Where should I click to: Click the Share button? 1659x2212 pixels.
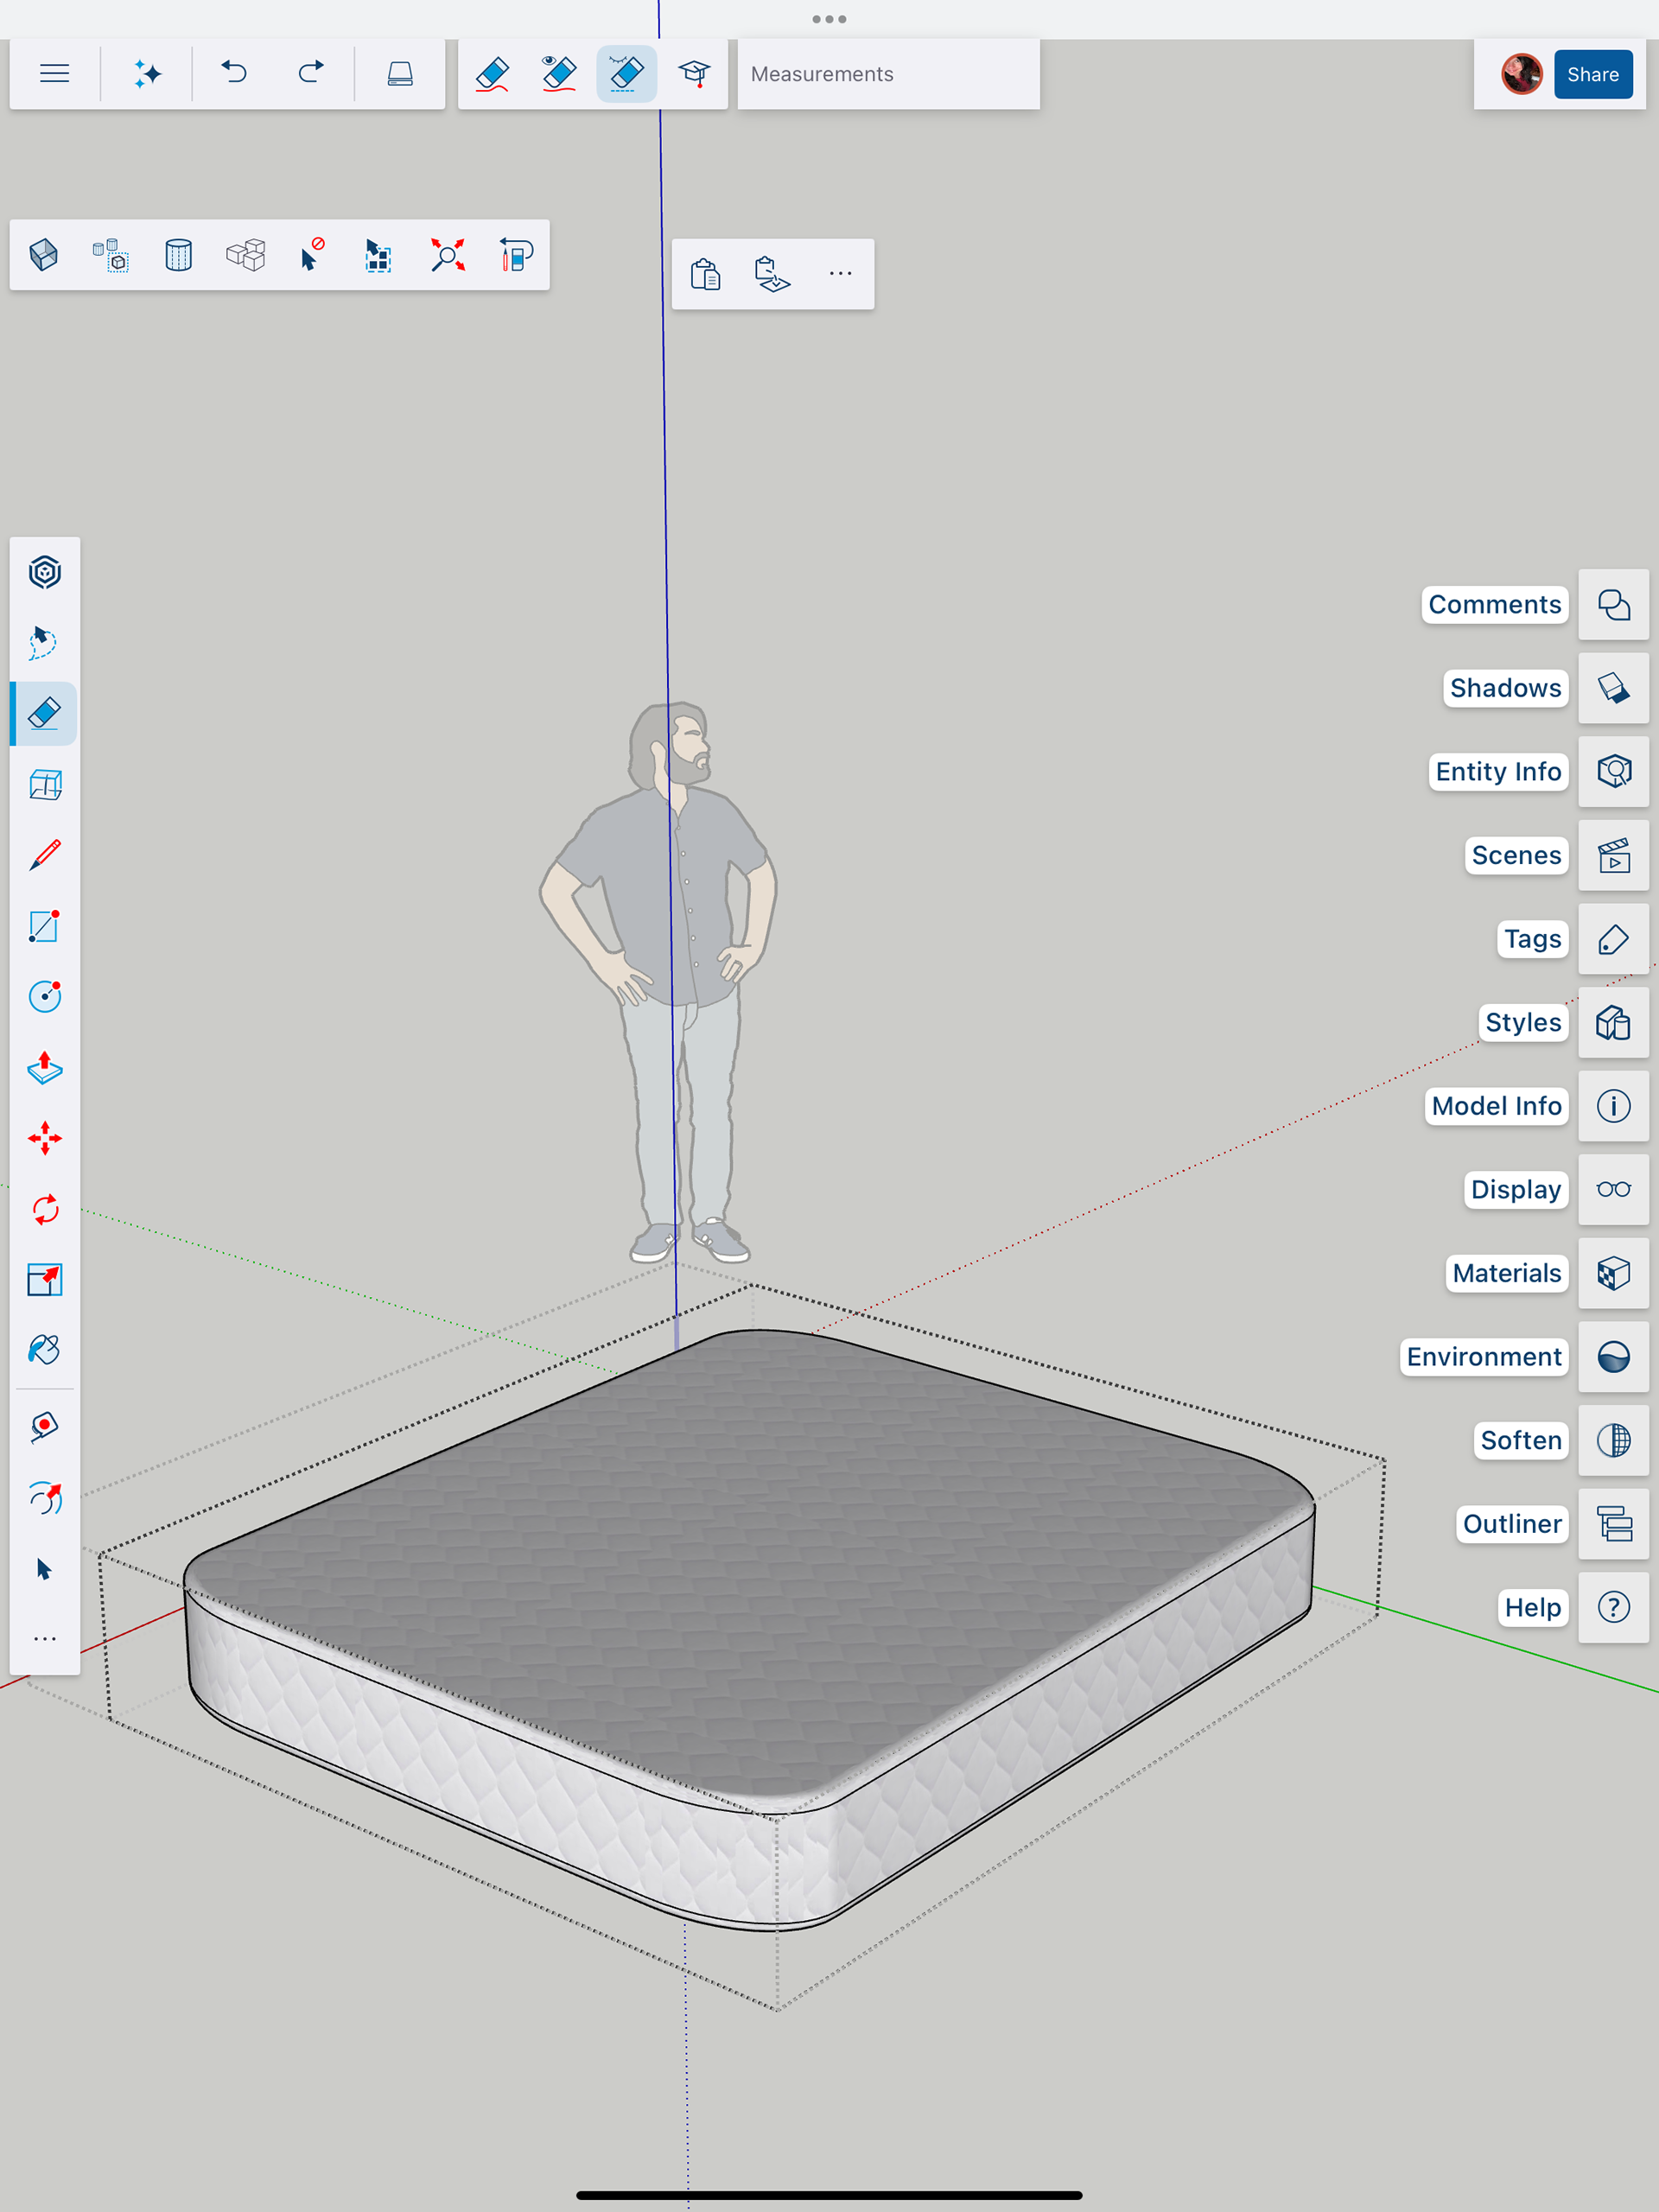tap(1592, 74)
